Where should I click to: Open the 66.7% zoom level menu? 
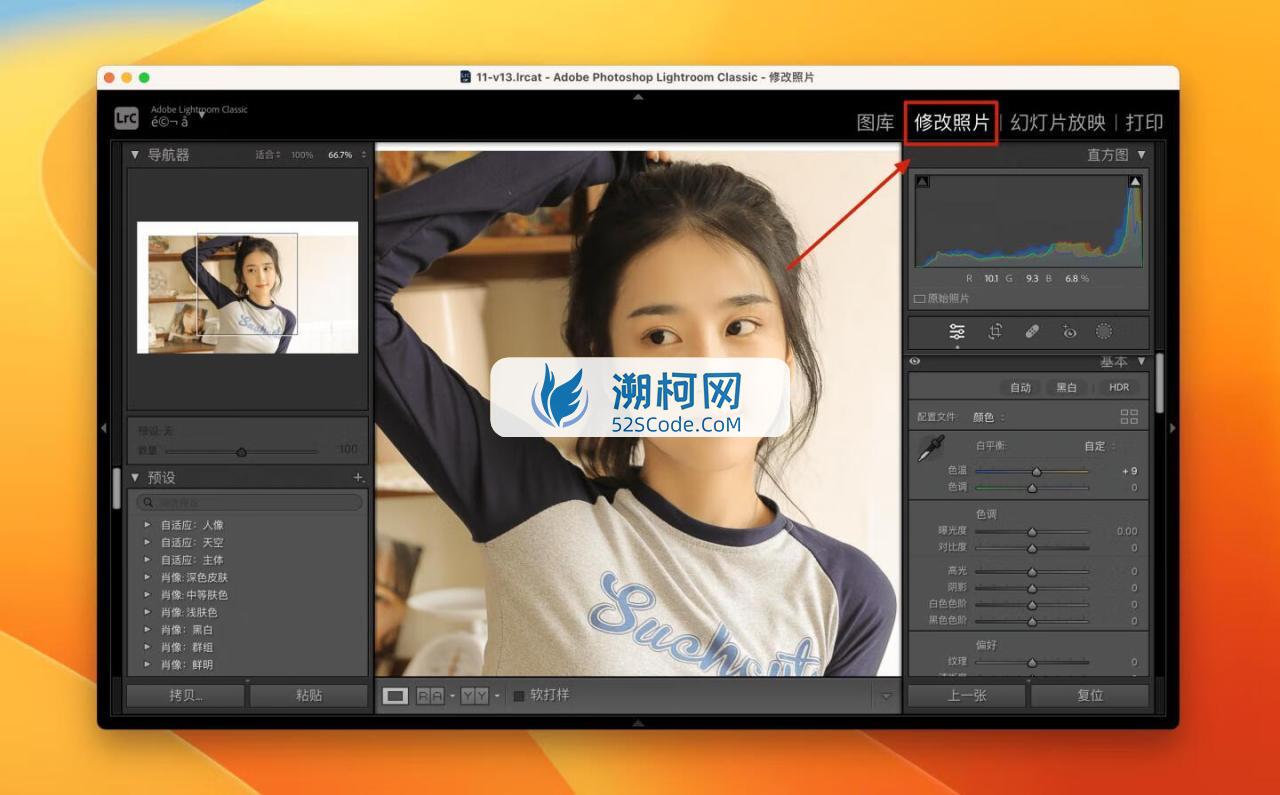point(345,155)
